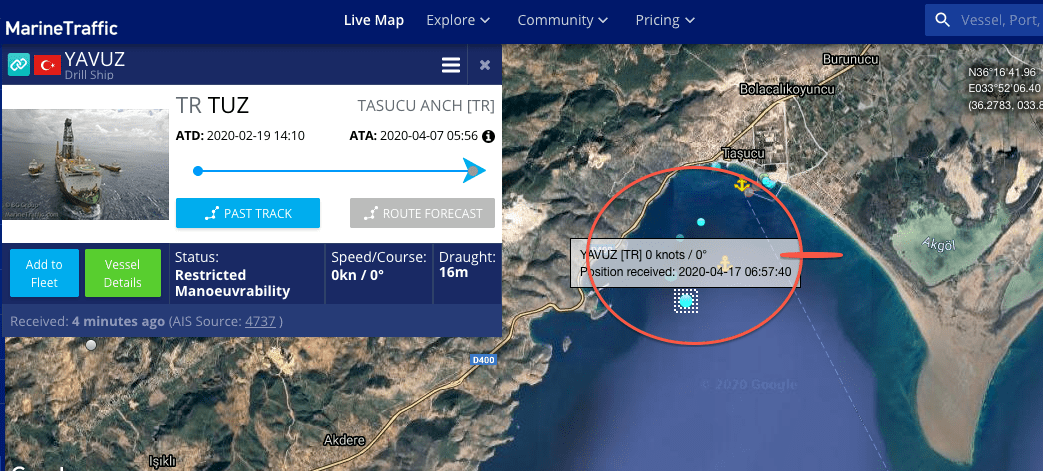Click the gray marker on the left land
Viewport: 1043px width, 471px height.
[91, 345]
